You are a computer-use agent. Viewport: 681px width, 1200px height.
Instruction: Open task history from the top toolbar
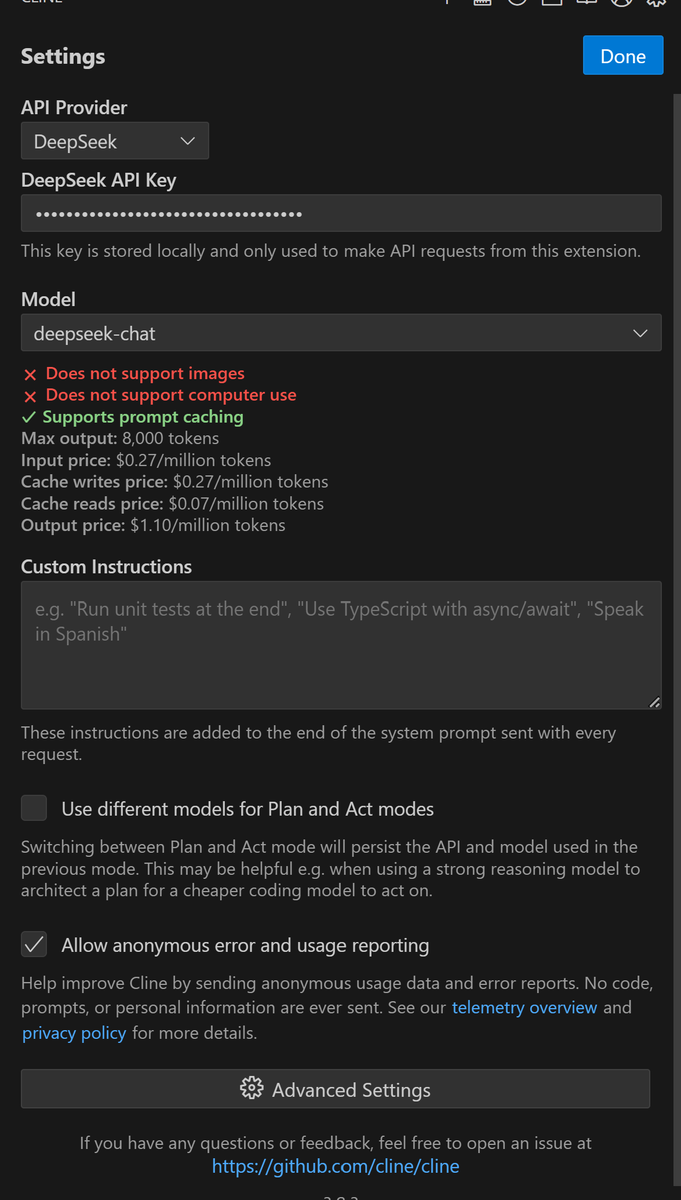pyautogui.click(x=517, y=2)
